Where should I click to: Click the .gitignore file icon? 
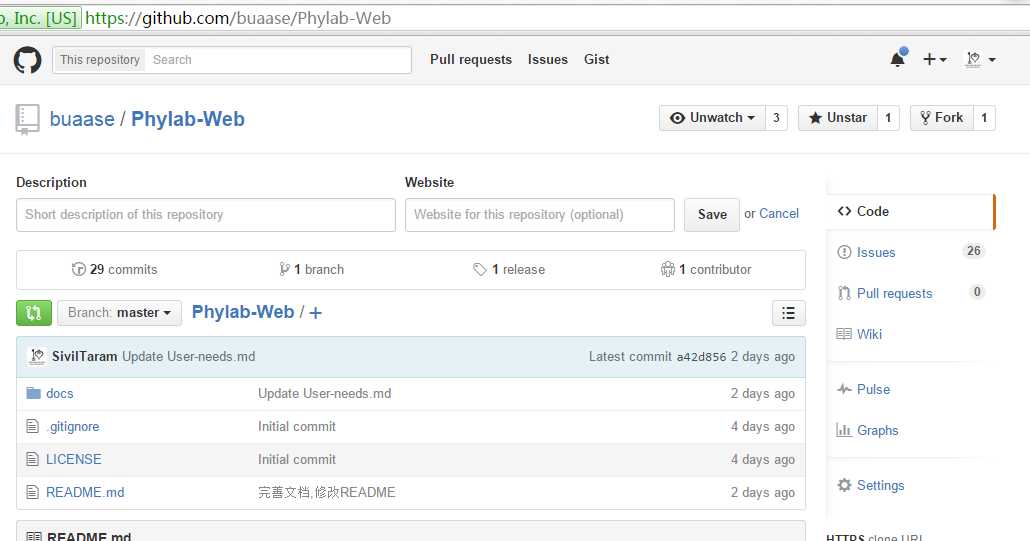[32, 426]
